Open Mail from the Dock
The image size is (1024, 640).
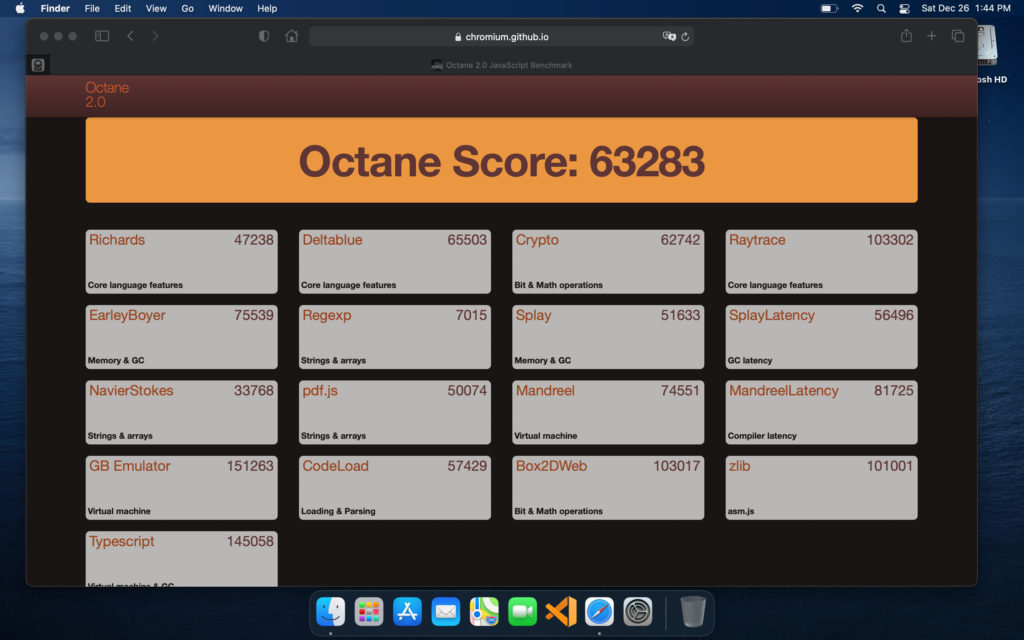[445, 612]
